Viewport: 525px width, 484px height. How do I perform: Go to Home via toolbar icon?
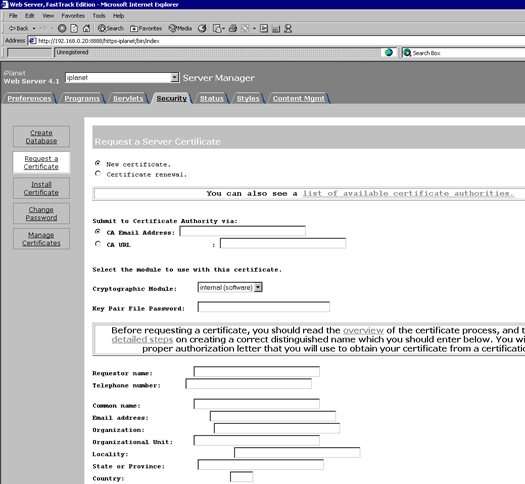(86, 28)
